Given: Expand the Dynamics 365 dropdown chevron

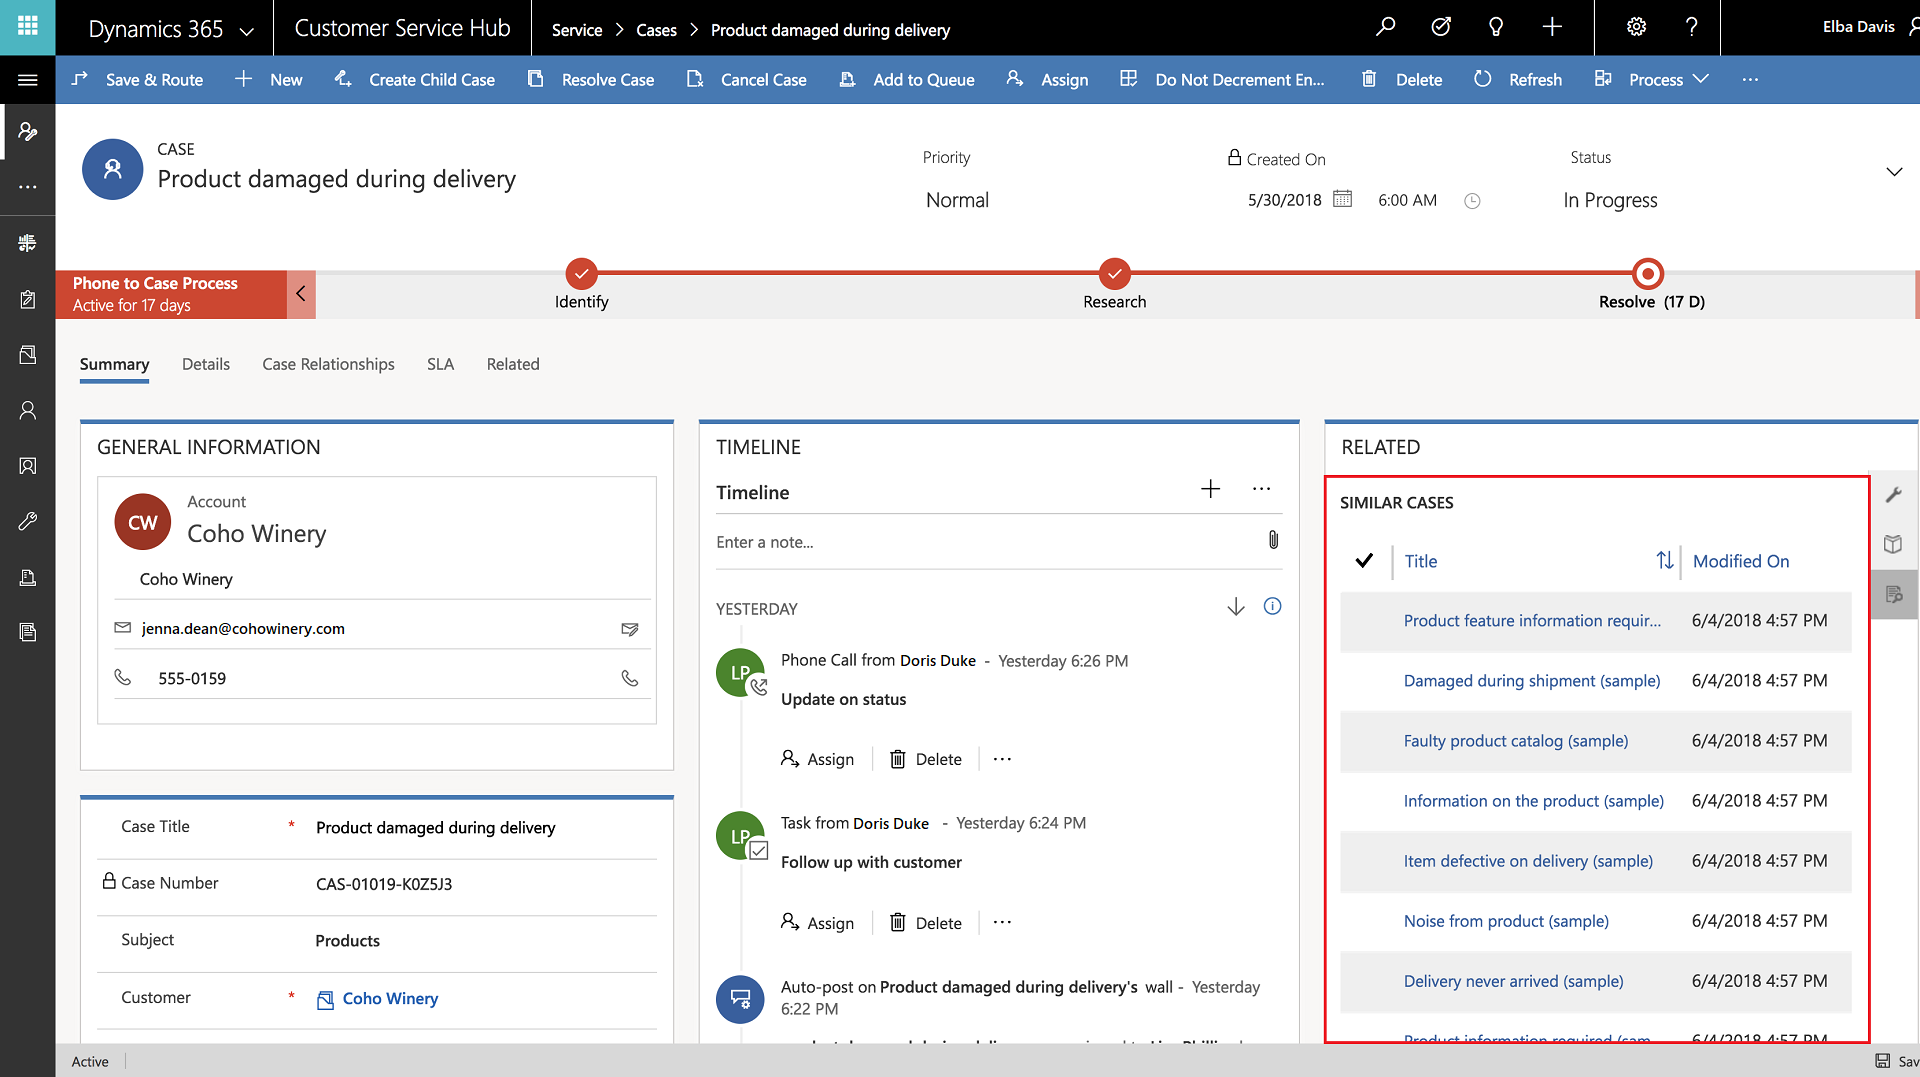Looking at the screenshot, I should (247, 31).
